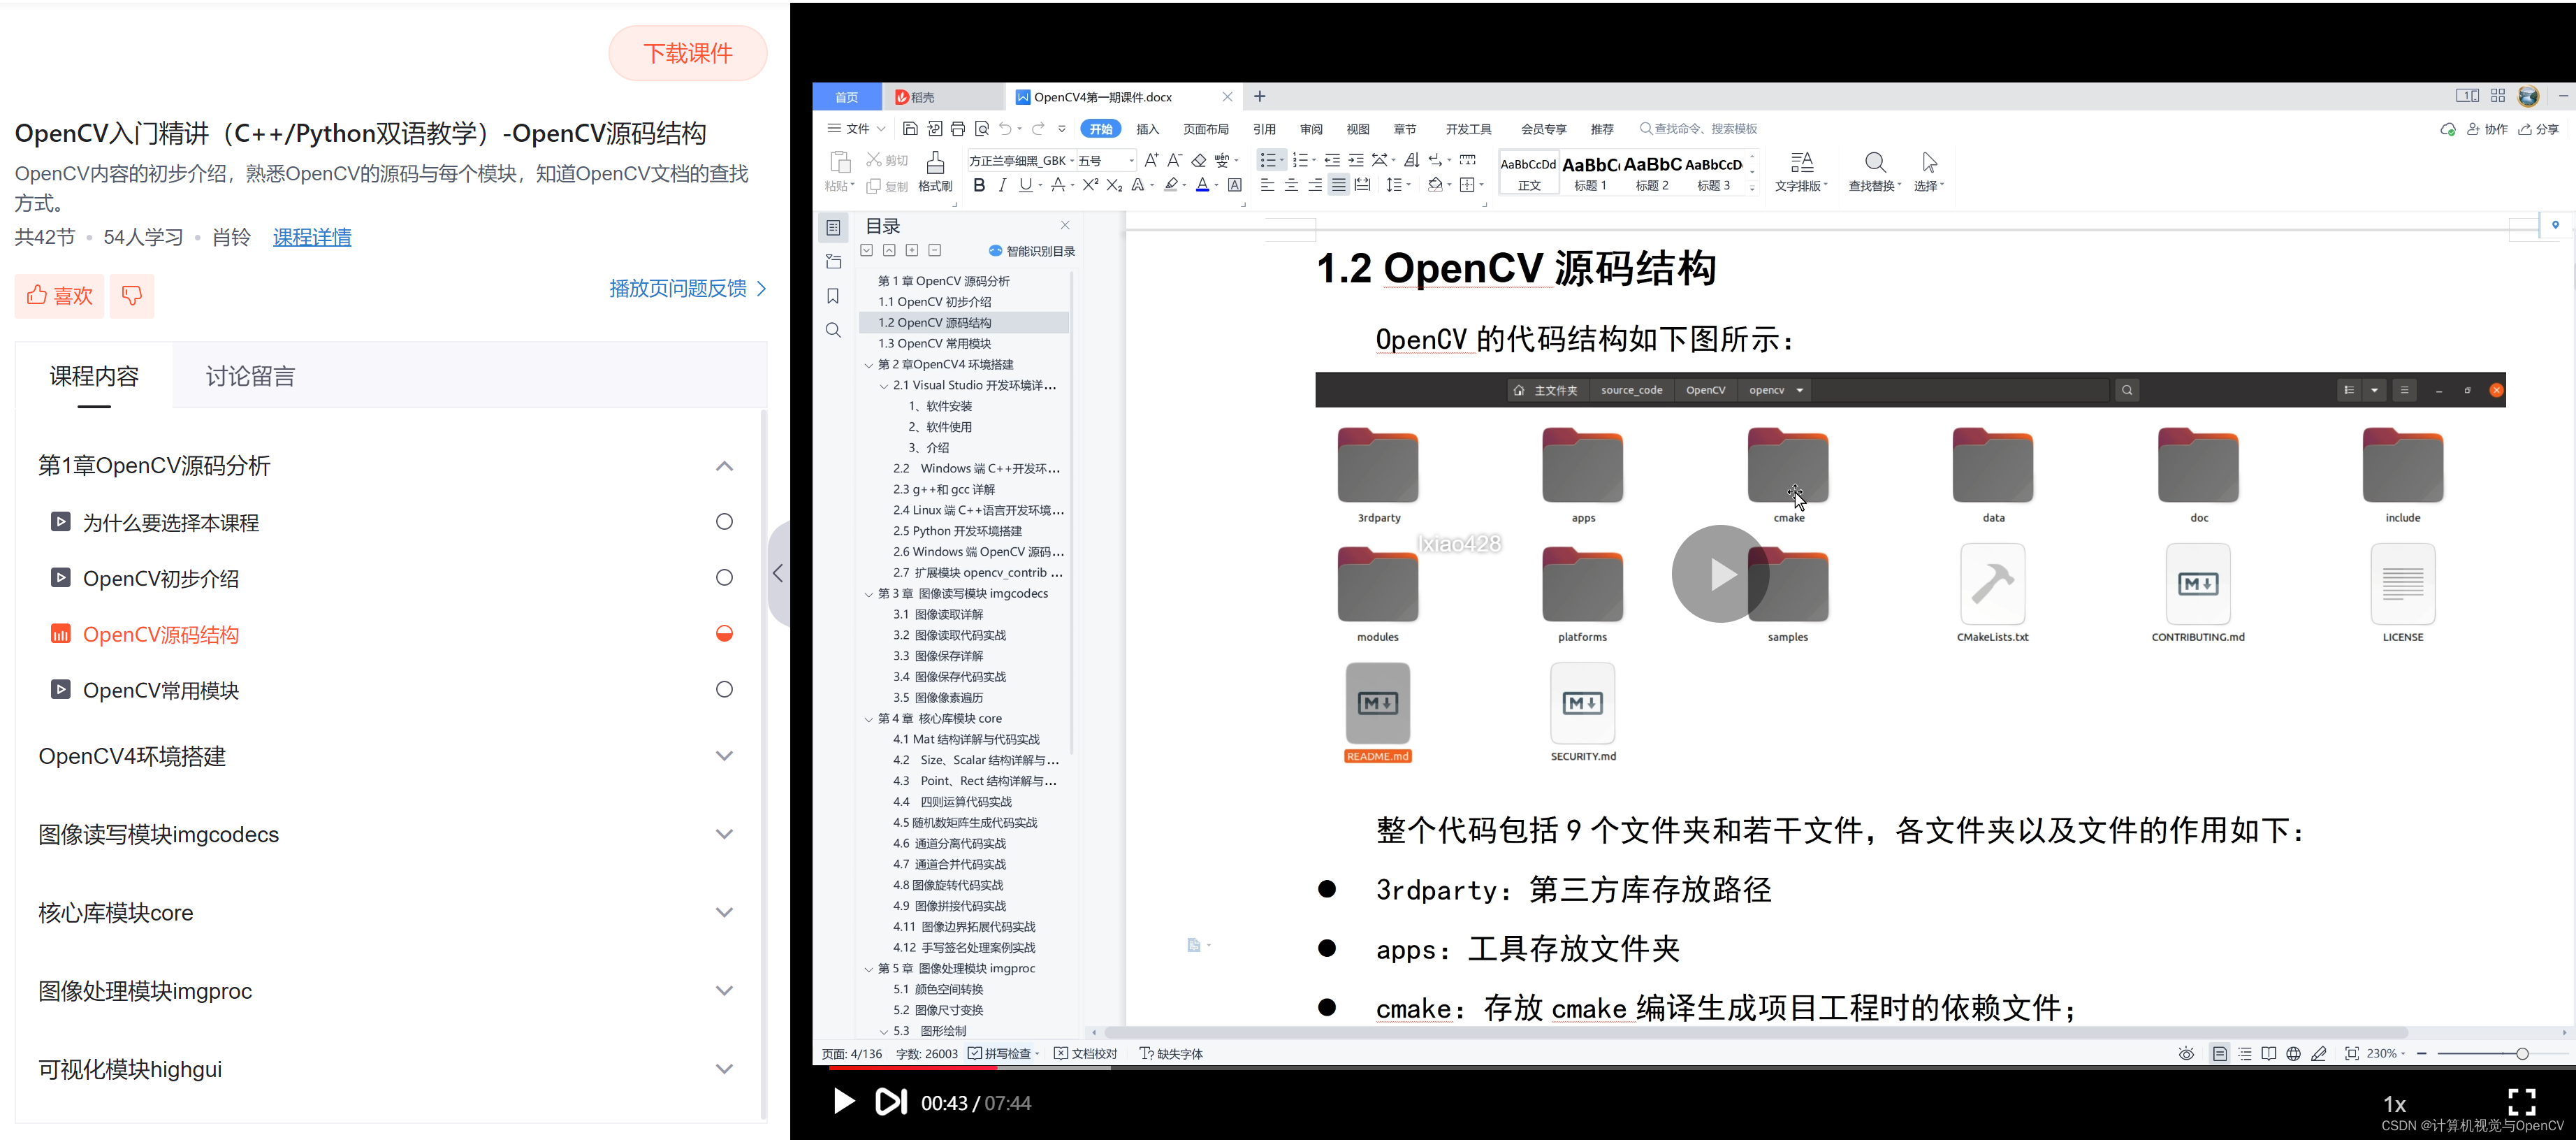This screenshot has width=2576, height=1140.
Task: Select outline item 1.3 OpenCV 常用模块
Action: click(934, 343)
